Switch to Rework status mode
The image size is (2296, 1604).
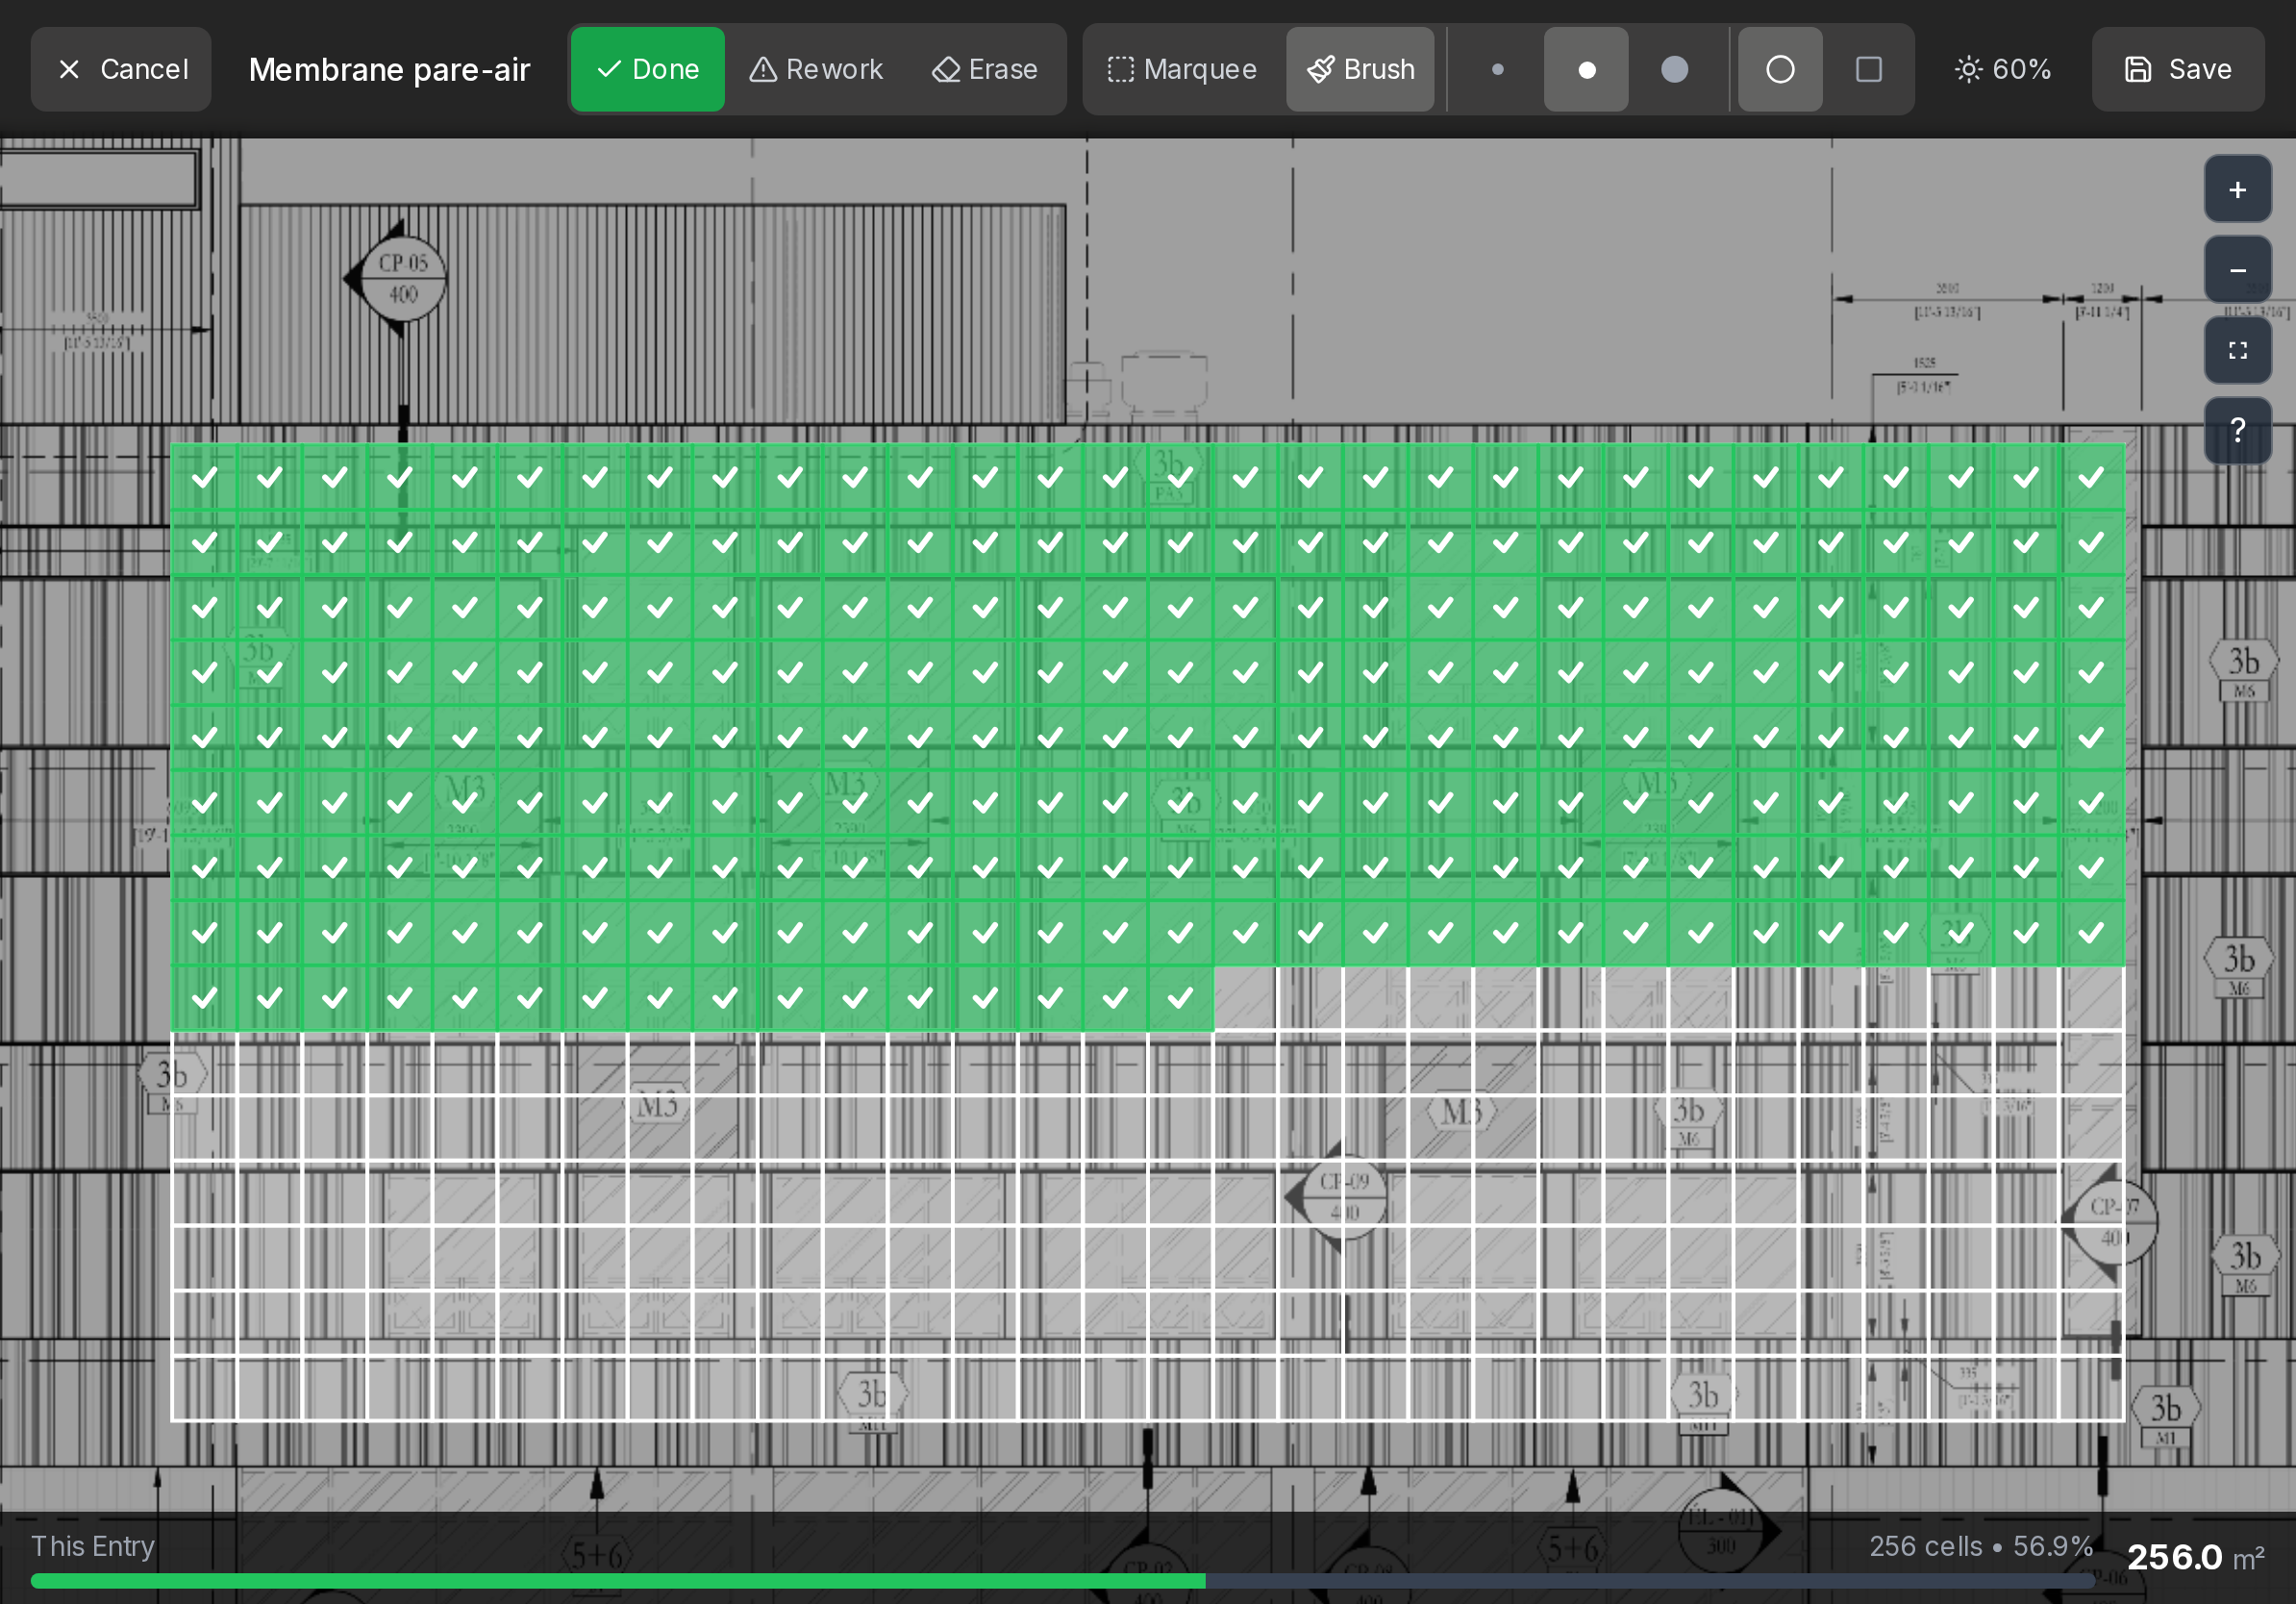pos(816,69)
